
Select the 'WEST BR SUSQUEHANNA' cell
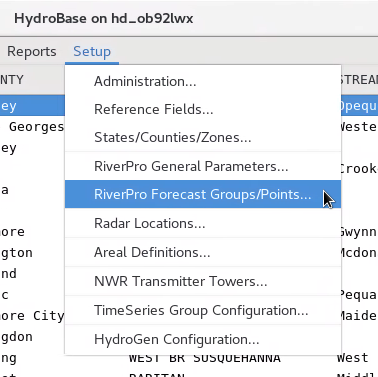coord(205,358)
